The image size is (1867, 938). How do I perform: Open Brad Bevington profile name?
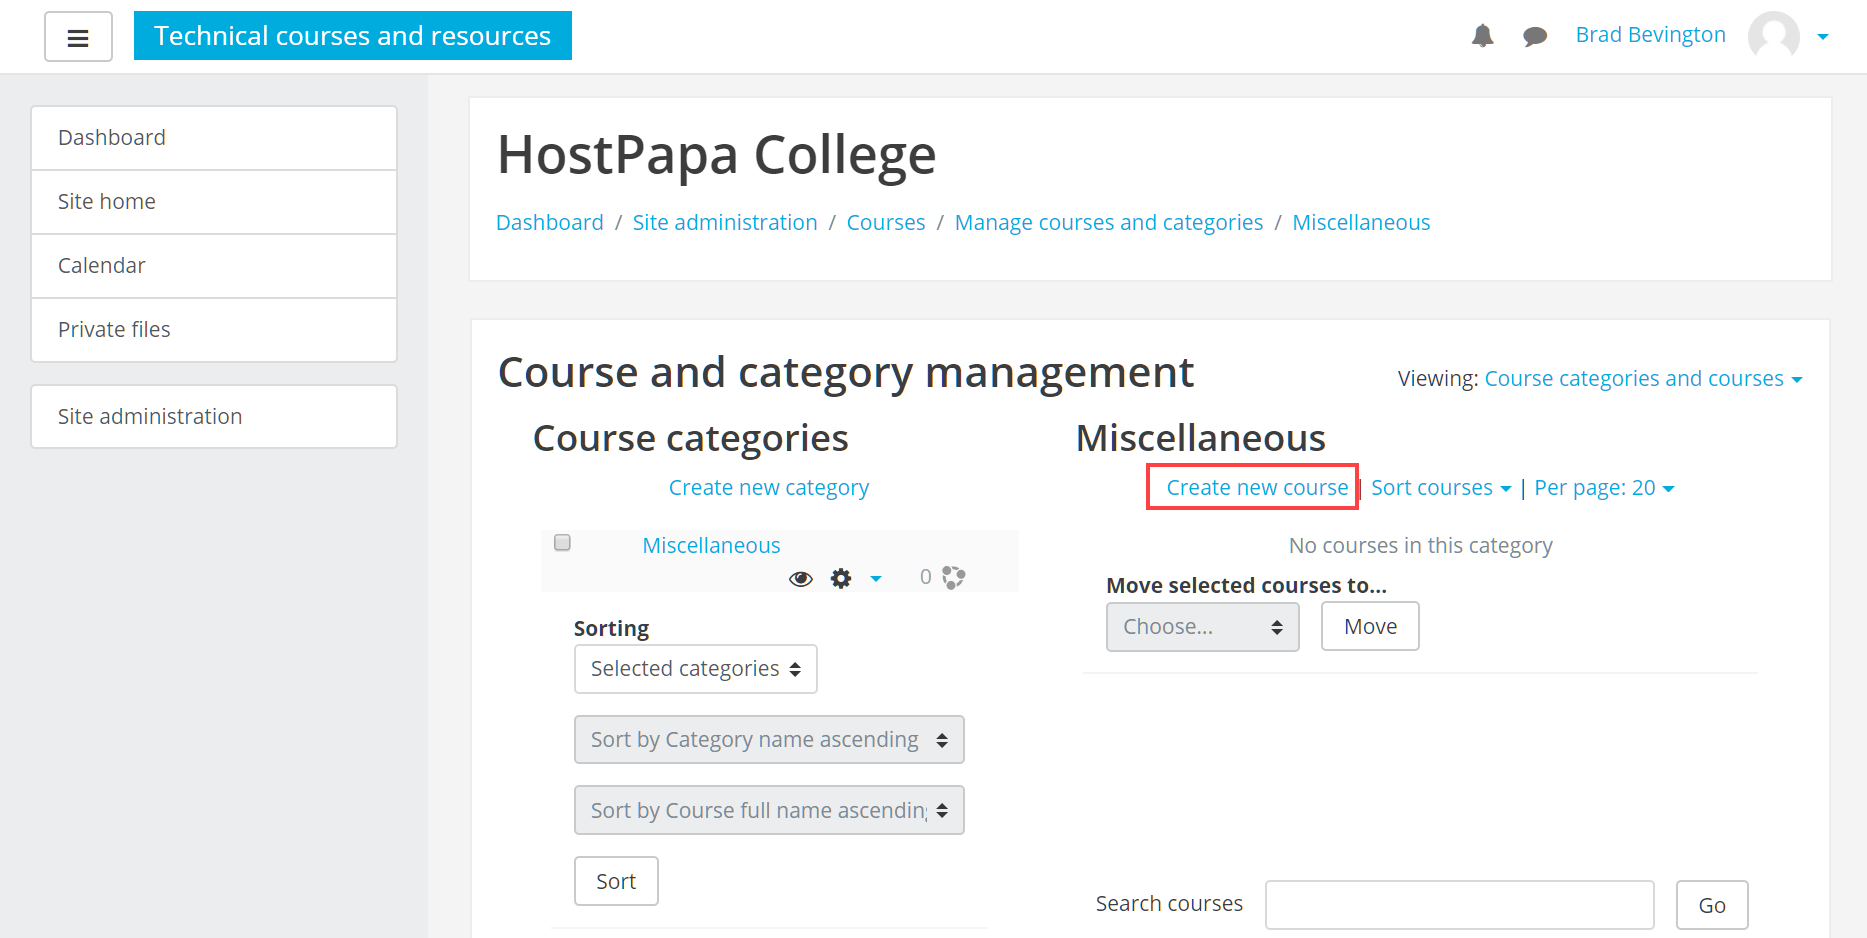(x=1650, y=35)
